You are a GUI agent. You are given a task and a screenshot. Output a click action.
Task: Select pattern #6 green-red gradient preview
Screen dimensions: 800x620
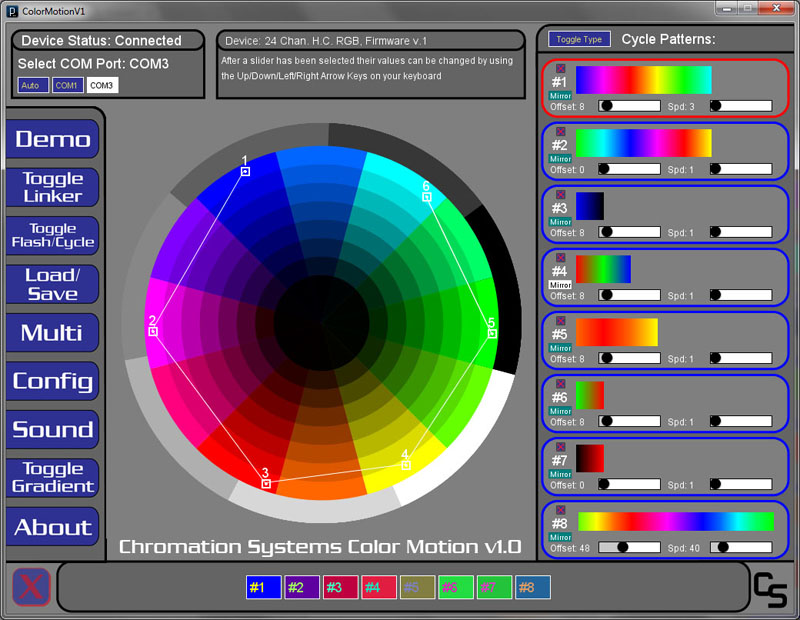point(590,395)
